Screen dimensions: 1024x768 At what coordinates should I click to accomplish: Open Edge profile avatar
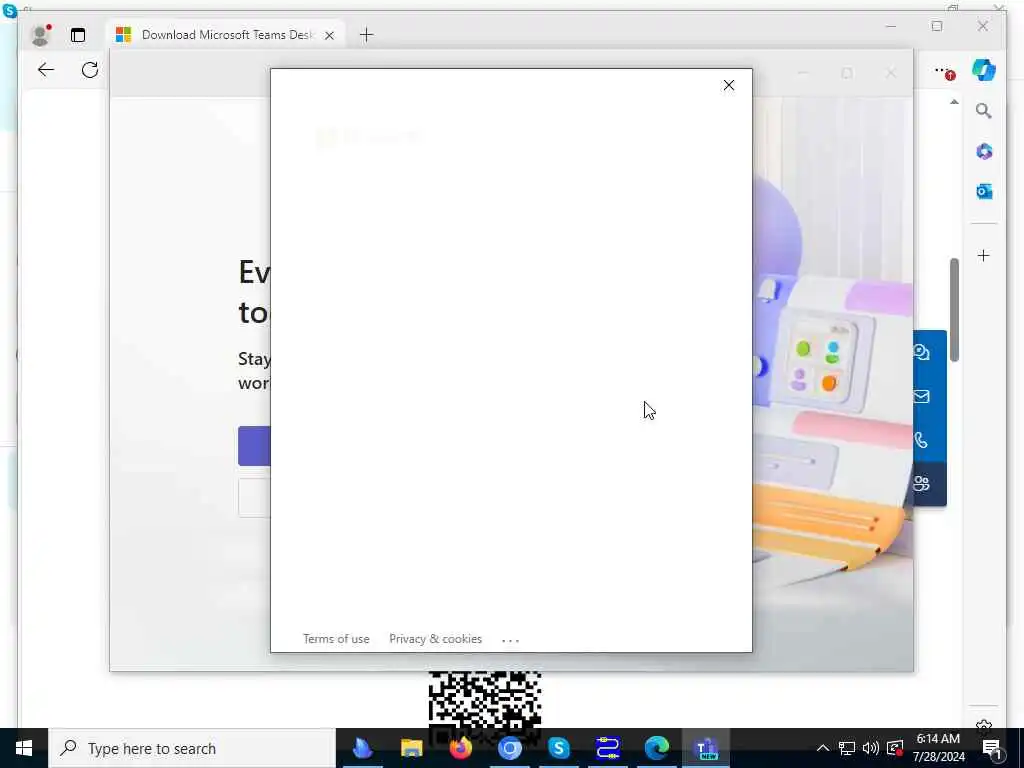(x=40, y=35)
